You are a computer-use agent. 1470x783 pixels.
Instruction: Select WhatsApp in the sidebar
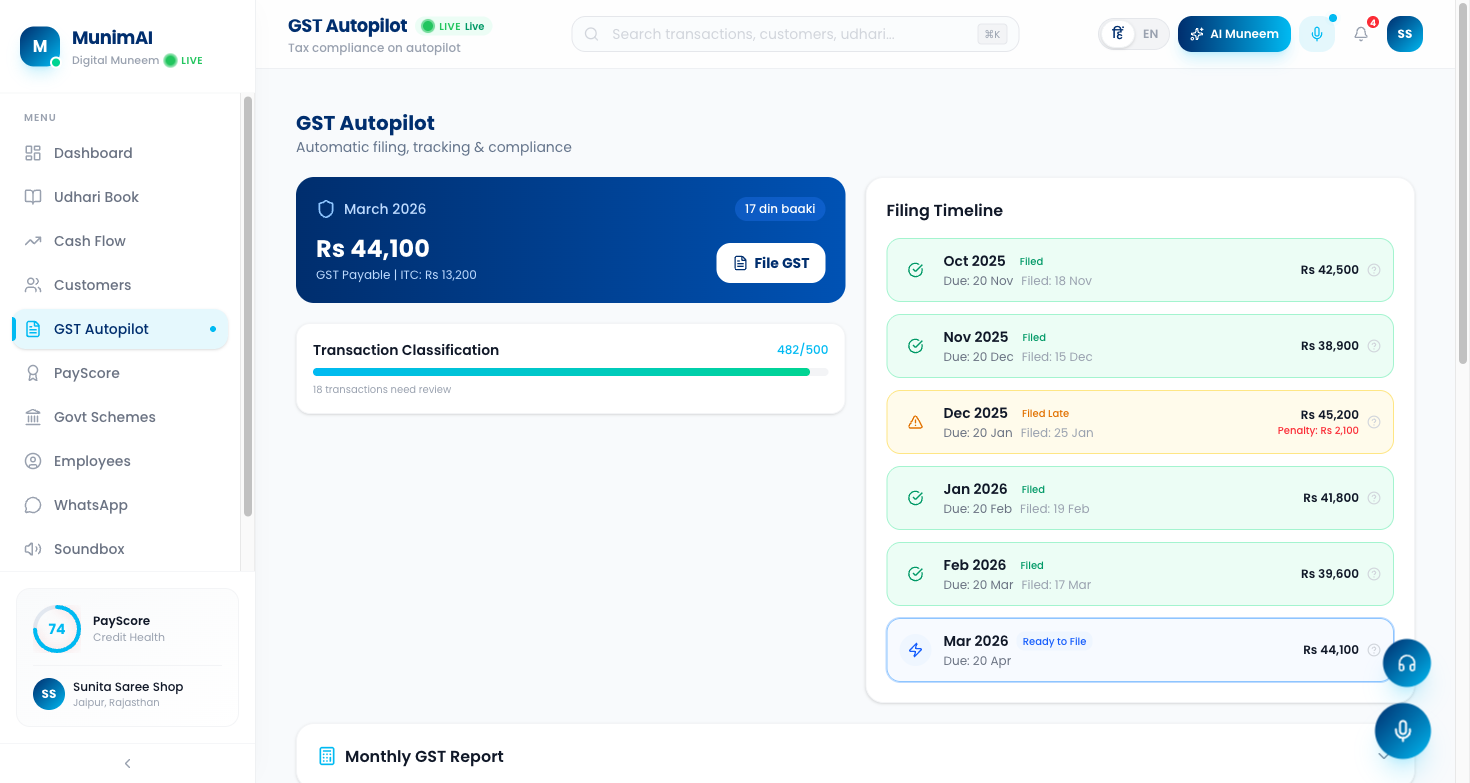click(92, 505)
